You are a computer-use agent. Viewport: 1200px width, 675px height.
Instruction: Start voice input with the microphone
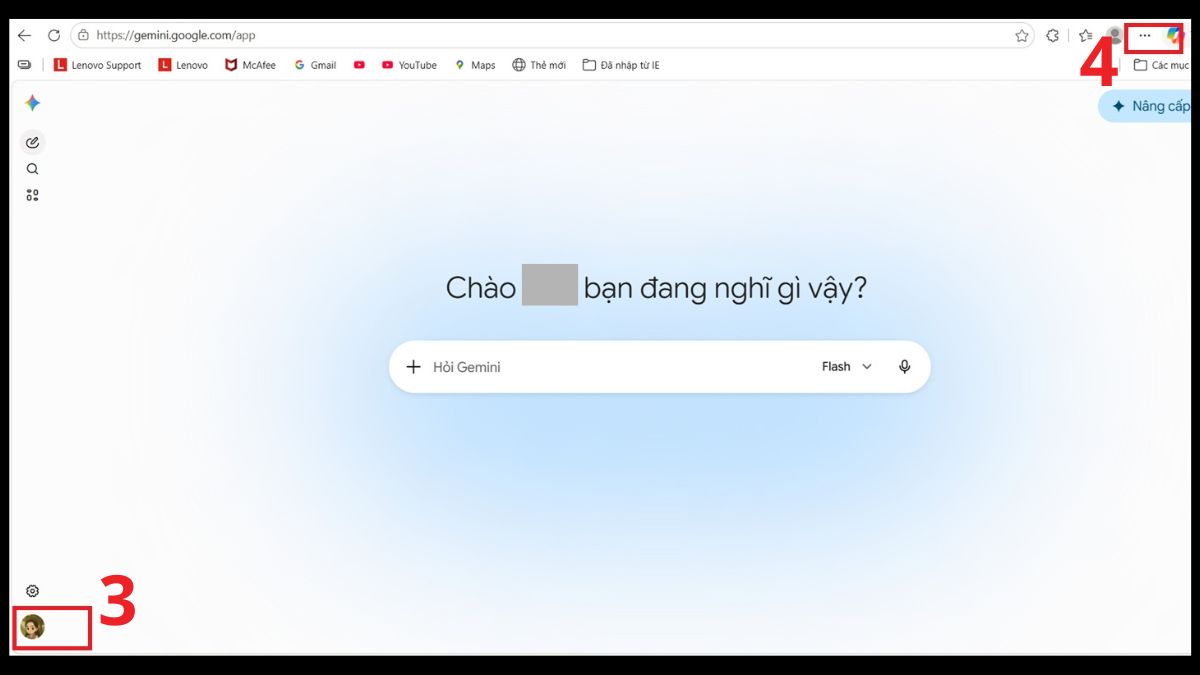905,367
